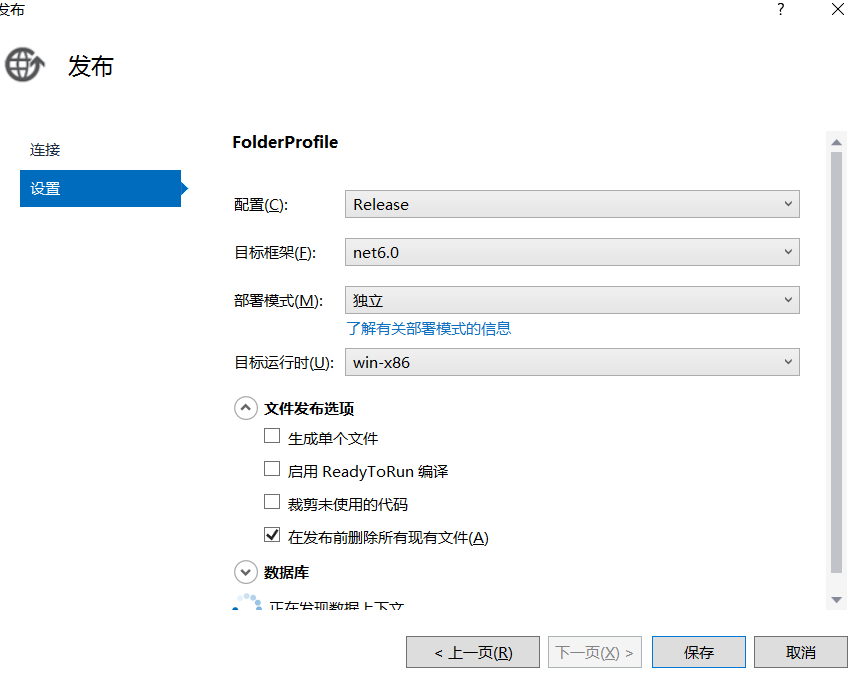Image resolution: width=868 pixels, height=676 pixels.
Task: Go back with 上一页 button
Action: coord(473,652)
